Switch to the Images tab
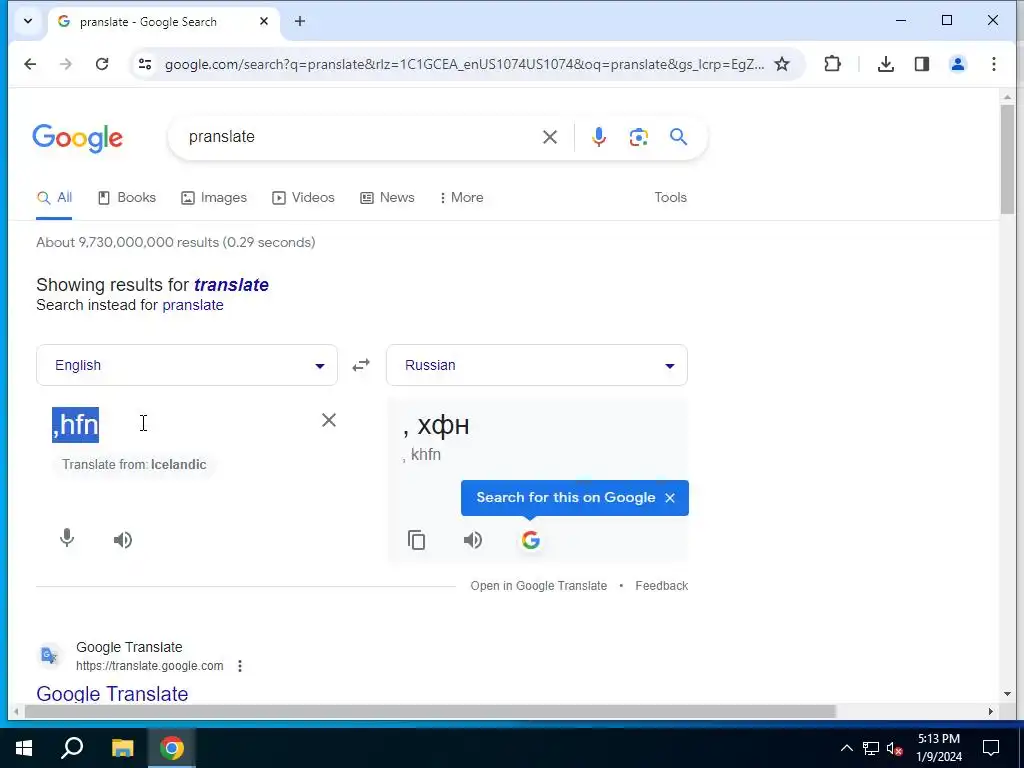Screen dimensions: 1024x768 pos(214,197)
